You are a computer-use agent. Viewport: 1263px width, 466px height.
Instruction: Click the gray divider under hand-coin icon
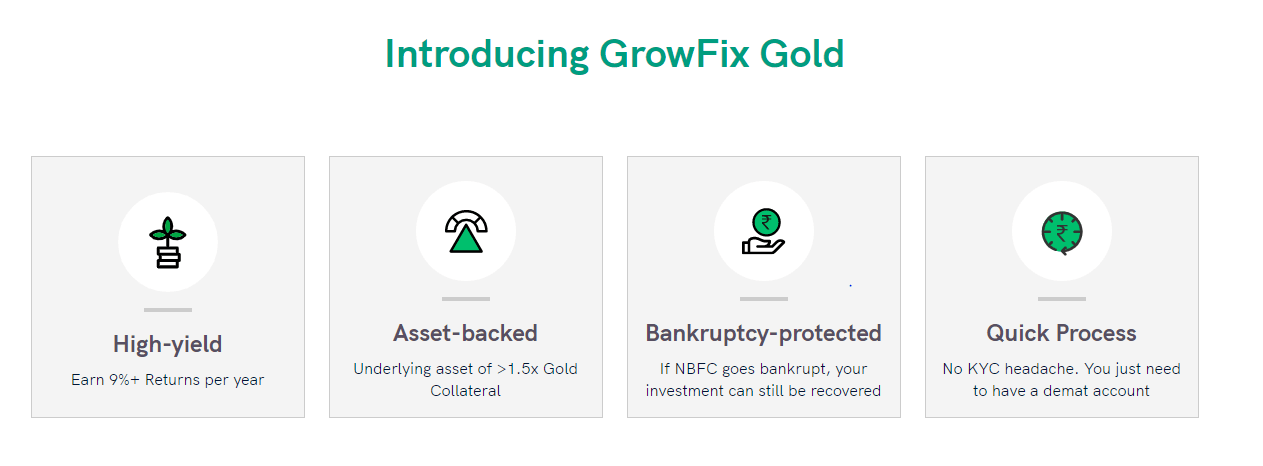tap(764, 299)
